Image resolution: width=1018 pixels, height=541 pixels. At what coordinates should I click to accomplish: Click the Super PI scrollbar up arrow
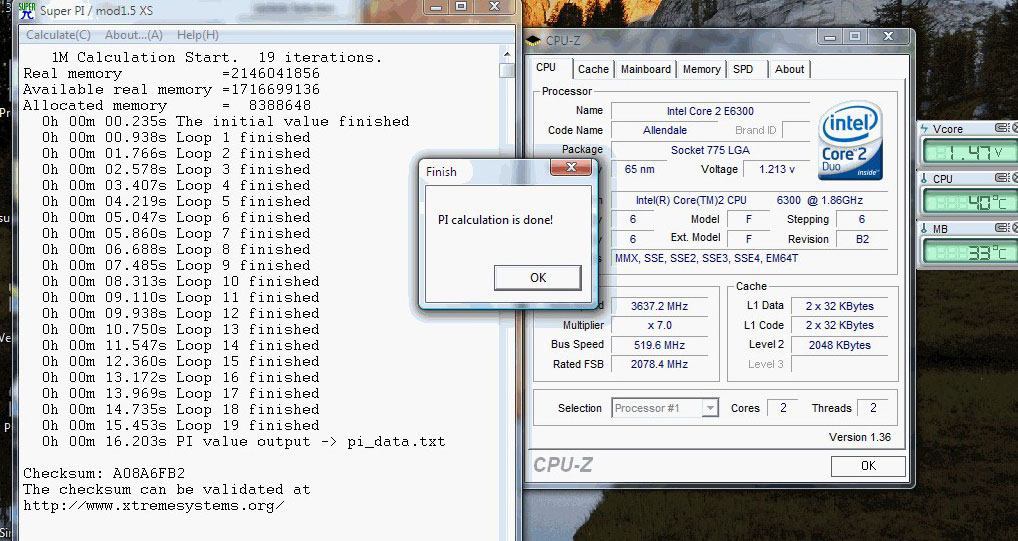(506, 55)
